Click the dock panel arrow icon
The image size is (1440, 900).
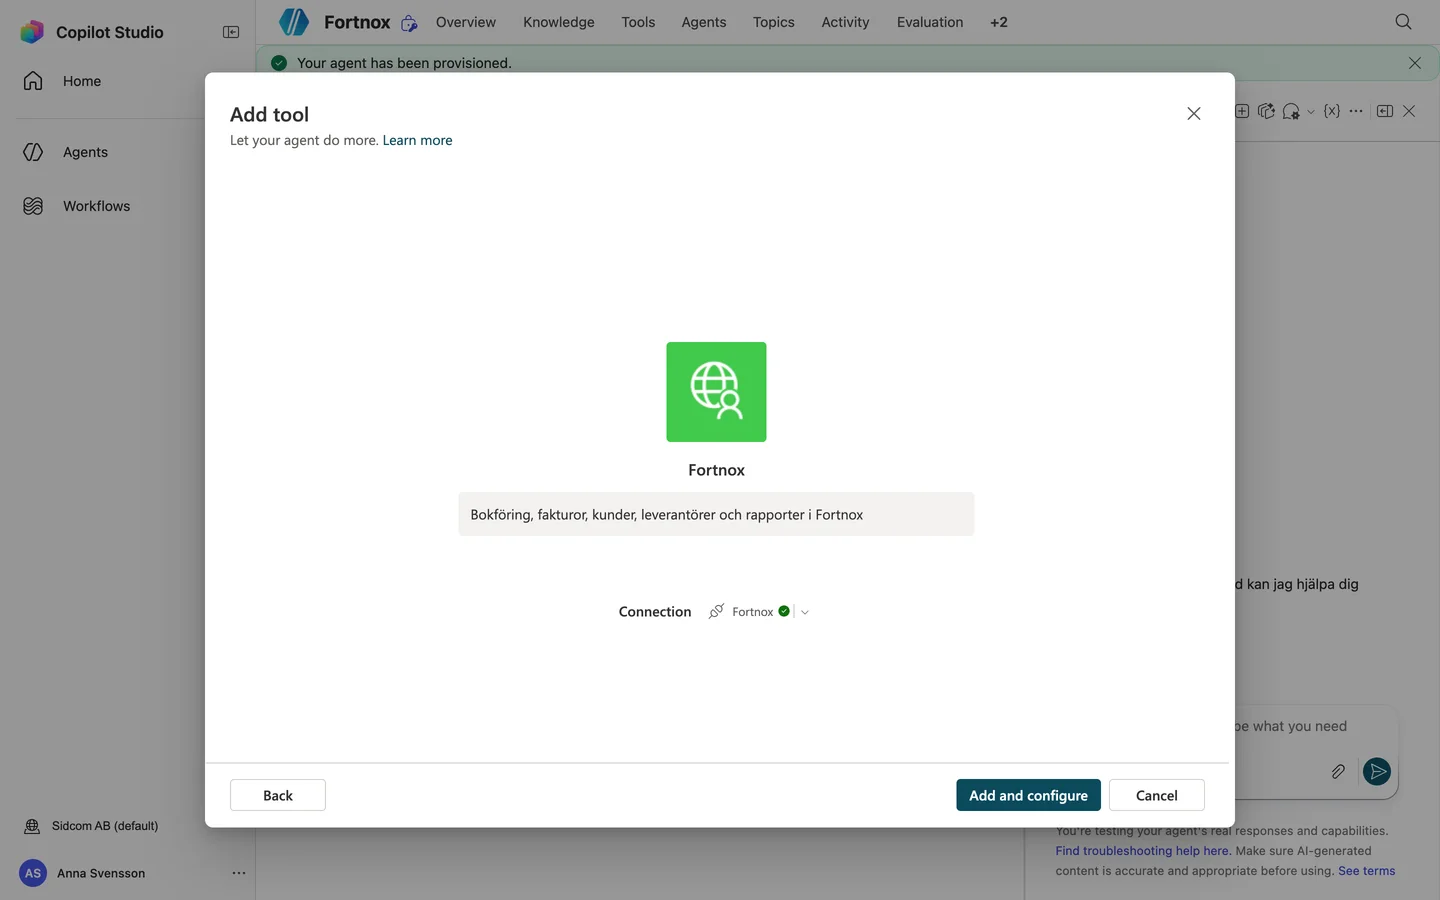pos(1385,111)
